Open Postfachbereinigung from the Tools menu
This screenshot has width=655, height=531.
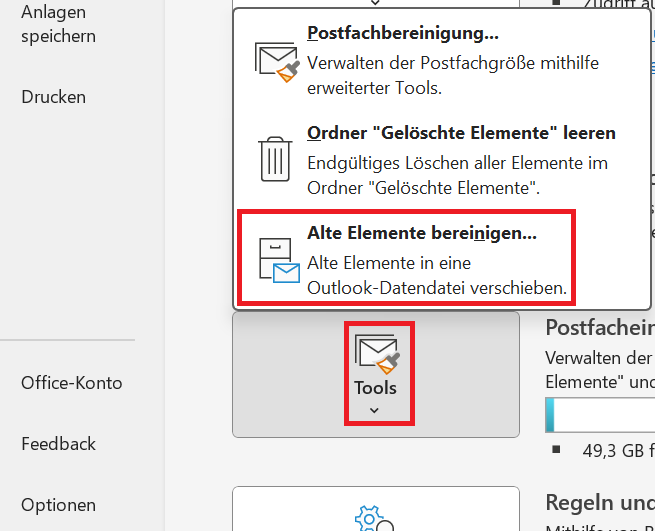[x=441, y=60]
